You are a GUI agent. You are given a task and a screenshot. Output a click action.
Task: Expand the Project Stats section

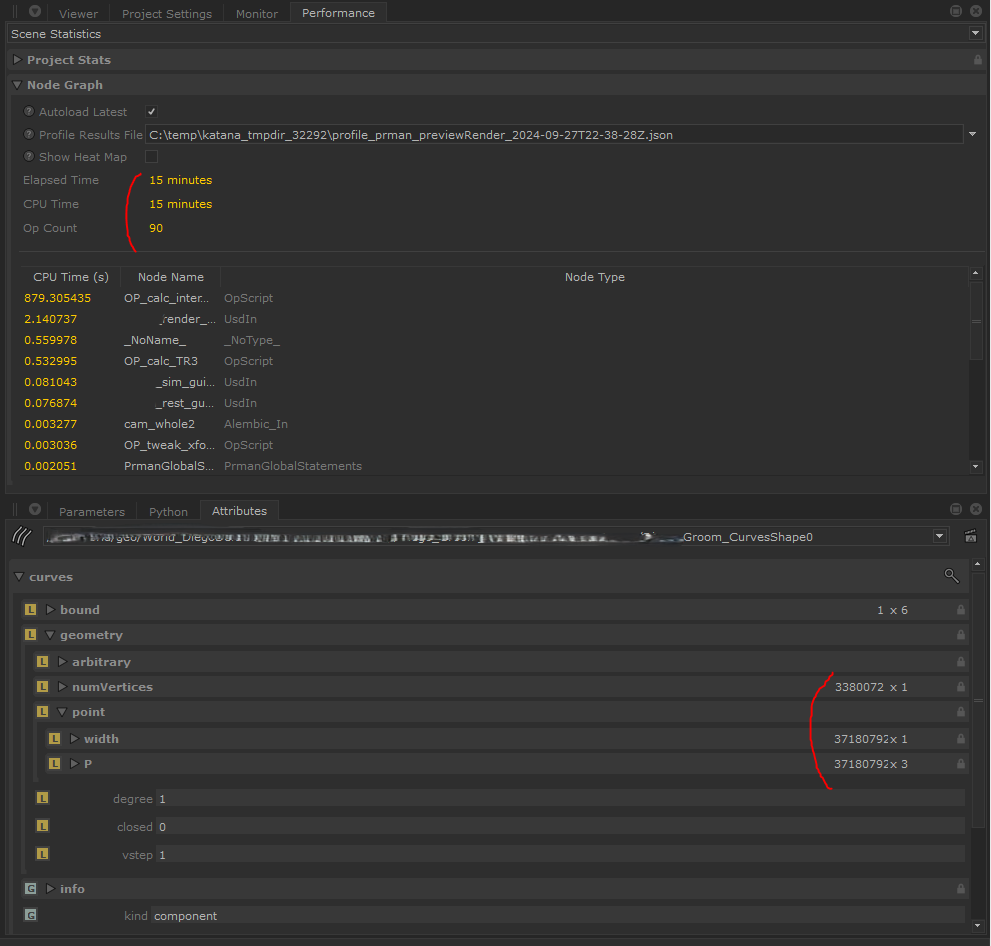17,60
